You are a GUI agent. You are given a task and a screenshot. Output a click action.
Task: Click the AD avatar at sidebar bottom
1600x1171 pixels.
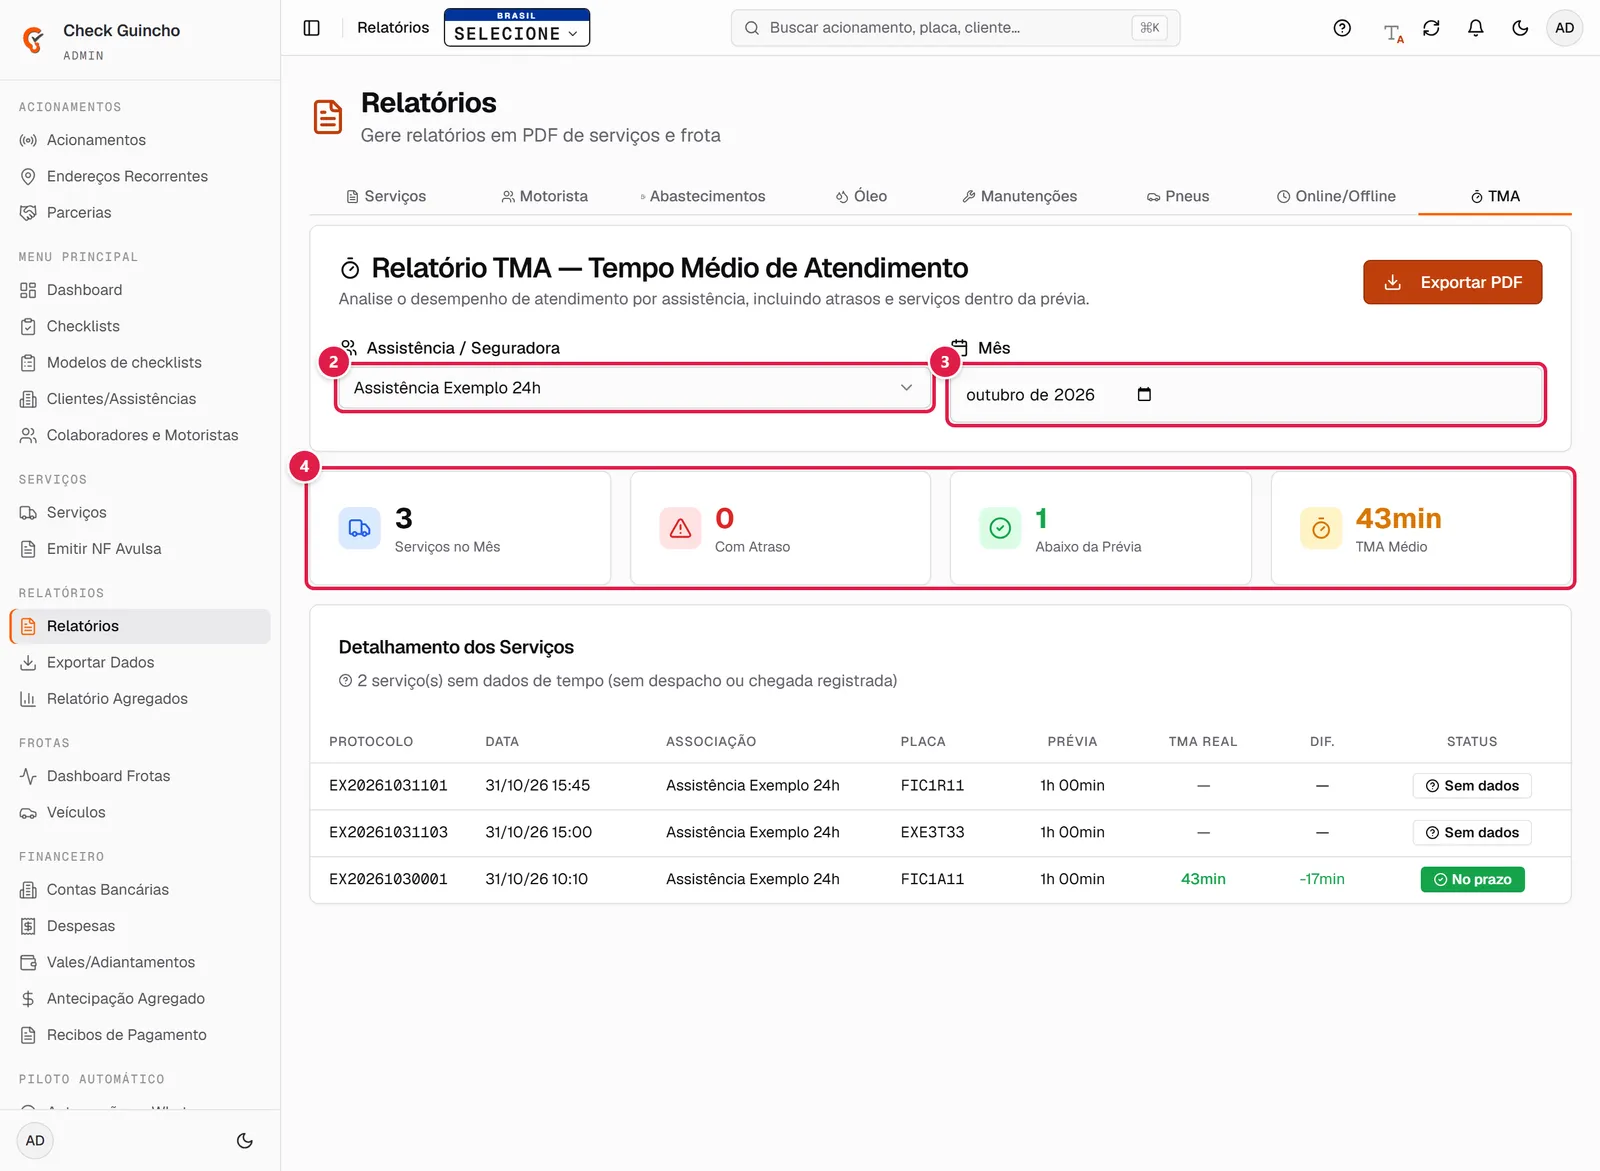pyautogui.click(x=35, y=1141)
